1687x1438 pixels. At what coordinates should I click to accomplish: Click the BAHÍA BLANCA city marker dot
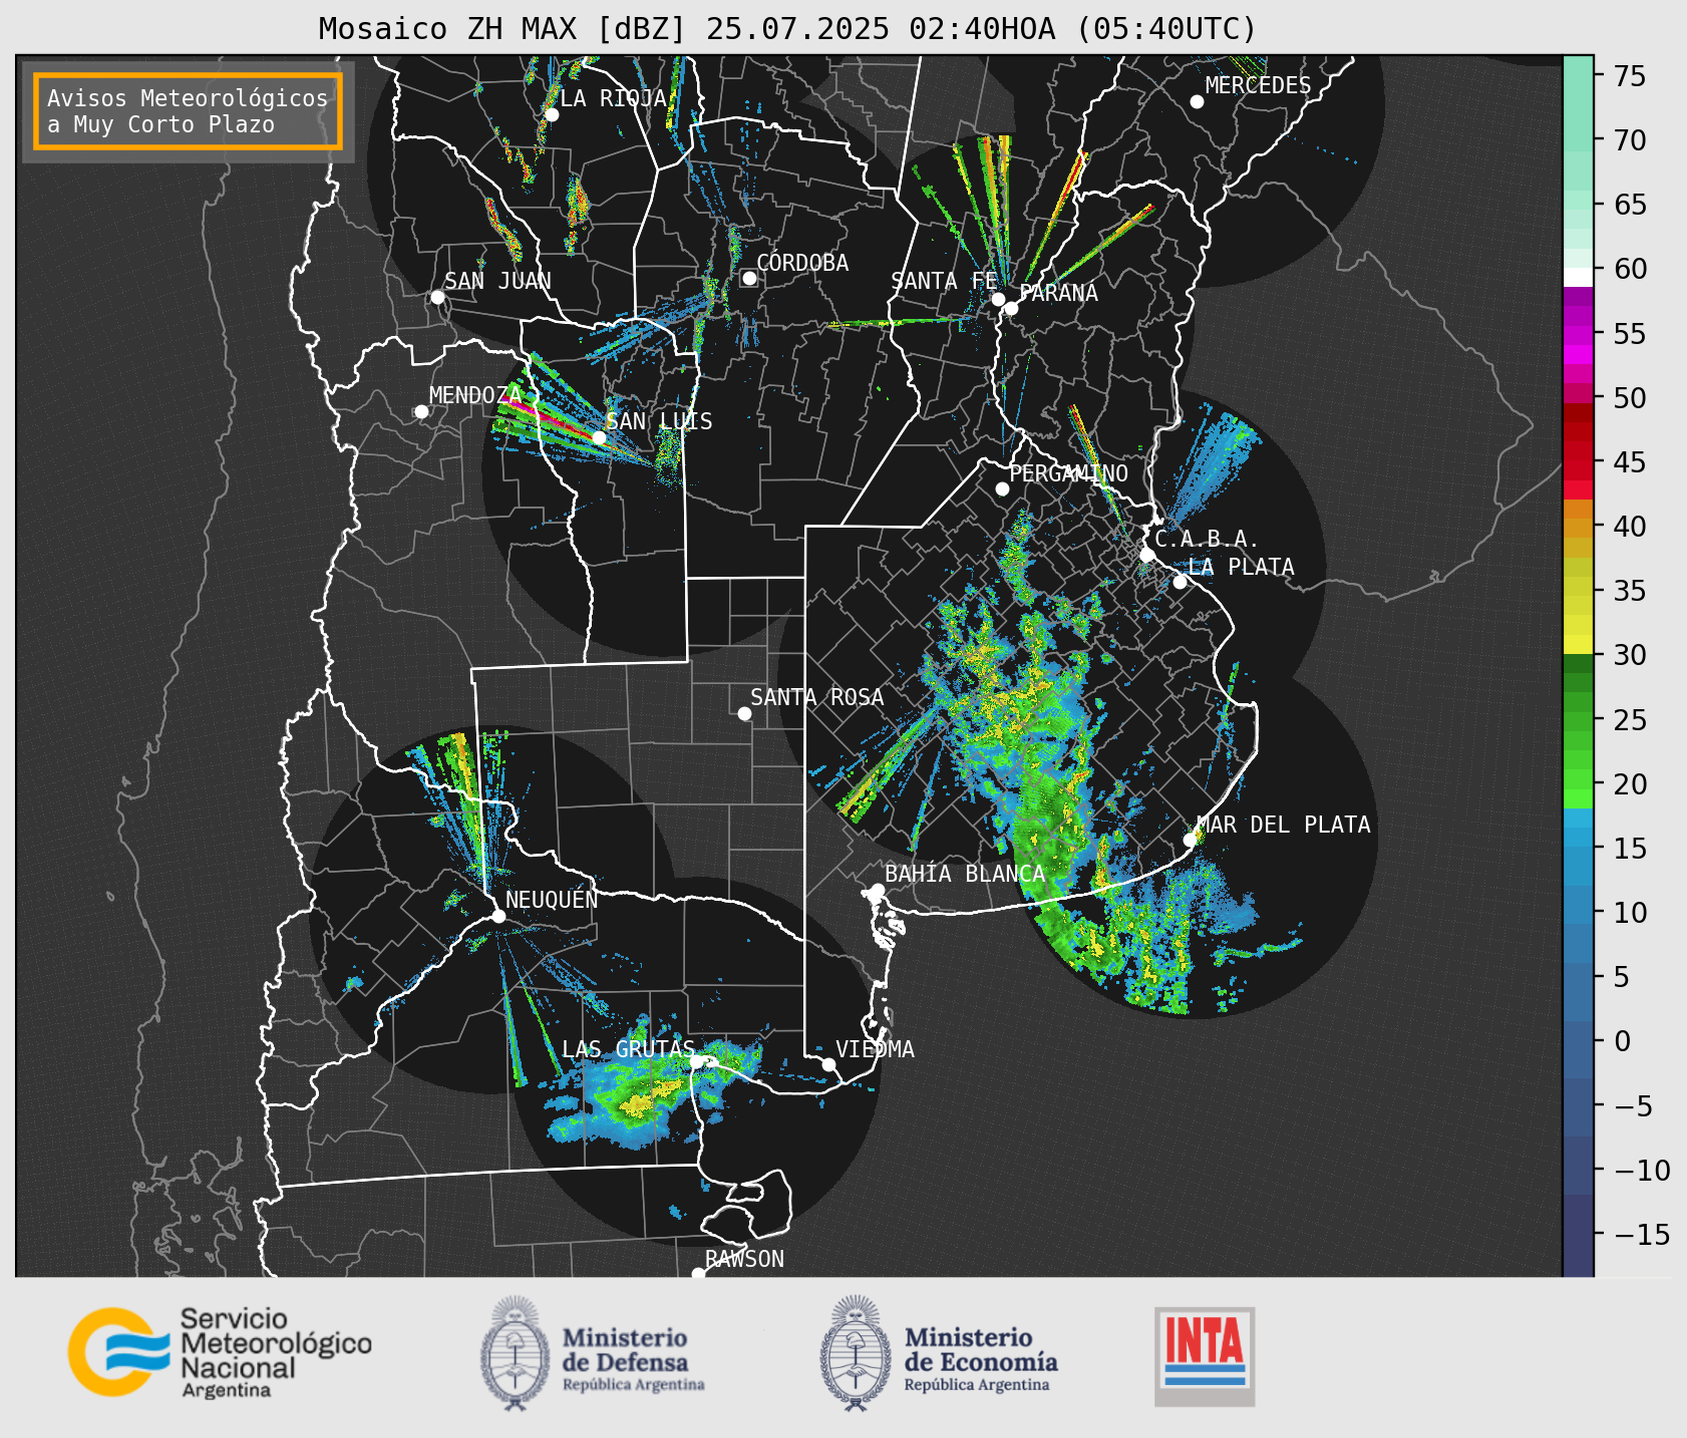(877, 890)
